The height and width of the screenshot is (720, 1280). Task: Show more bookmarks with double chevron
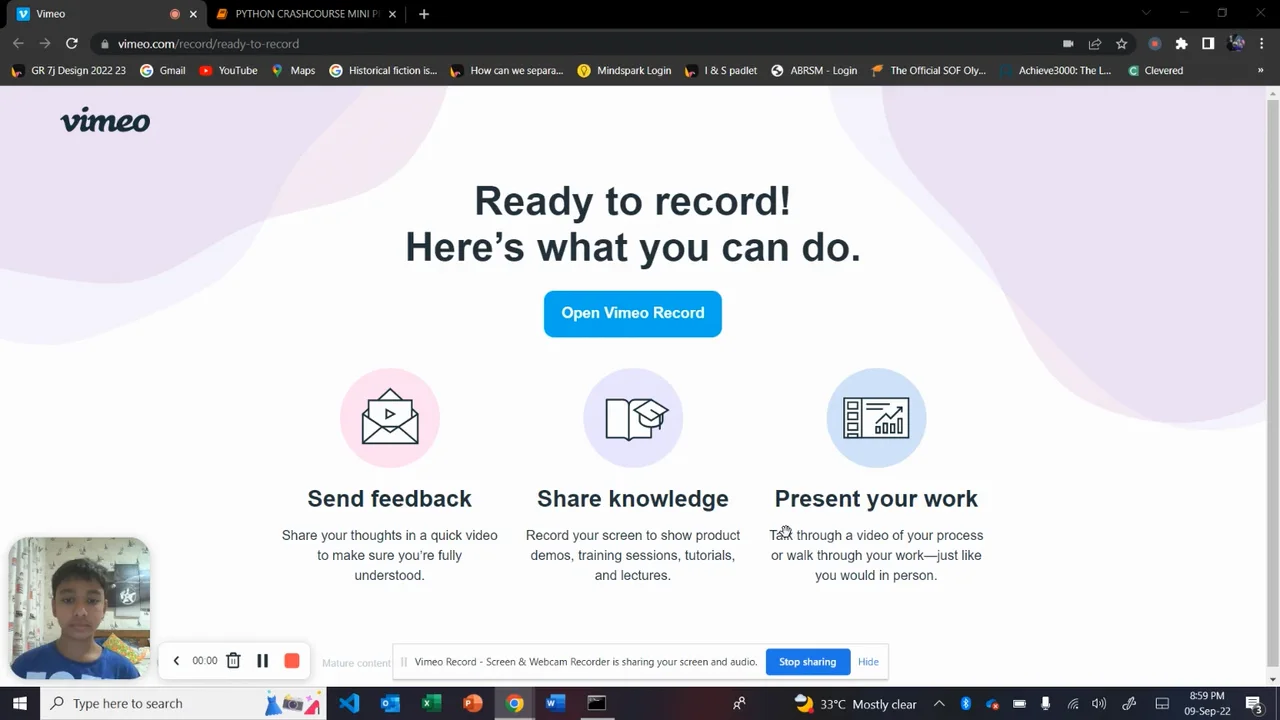coord(1260,71)
